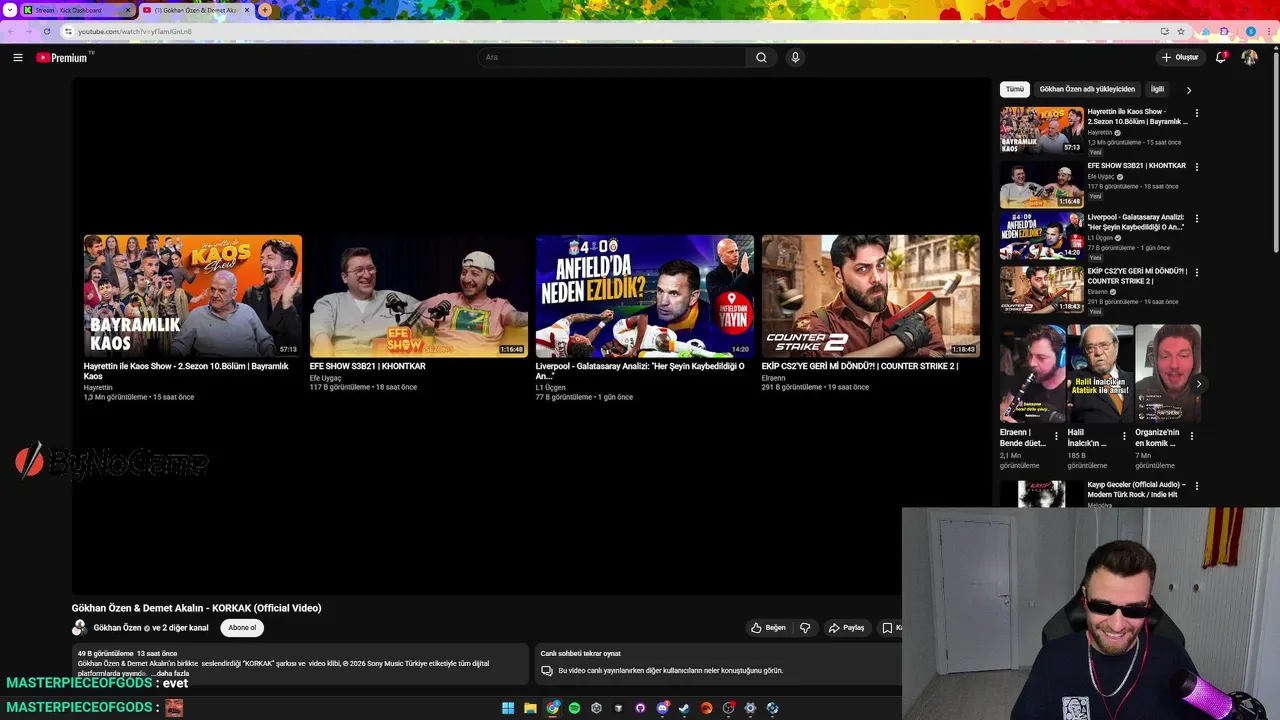Select the İlgili filter chip
Image resolution: width=1280 pixels, height=720 pixels.
[x=1157, y=89]
